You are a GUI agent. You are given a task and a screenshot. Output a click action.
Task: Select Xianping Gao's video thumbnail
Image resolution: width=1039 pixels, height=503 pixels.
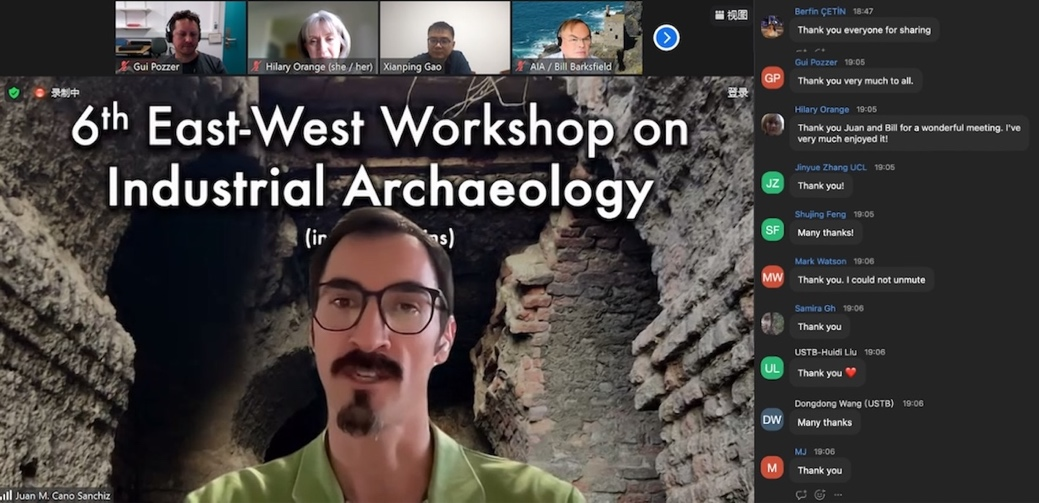pos(445,37)
